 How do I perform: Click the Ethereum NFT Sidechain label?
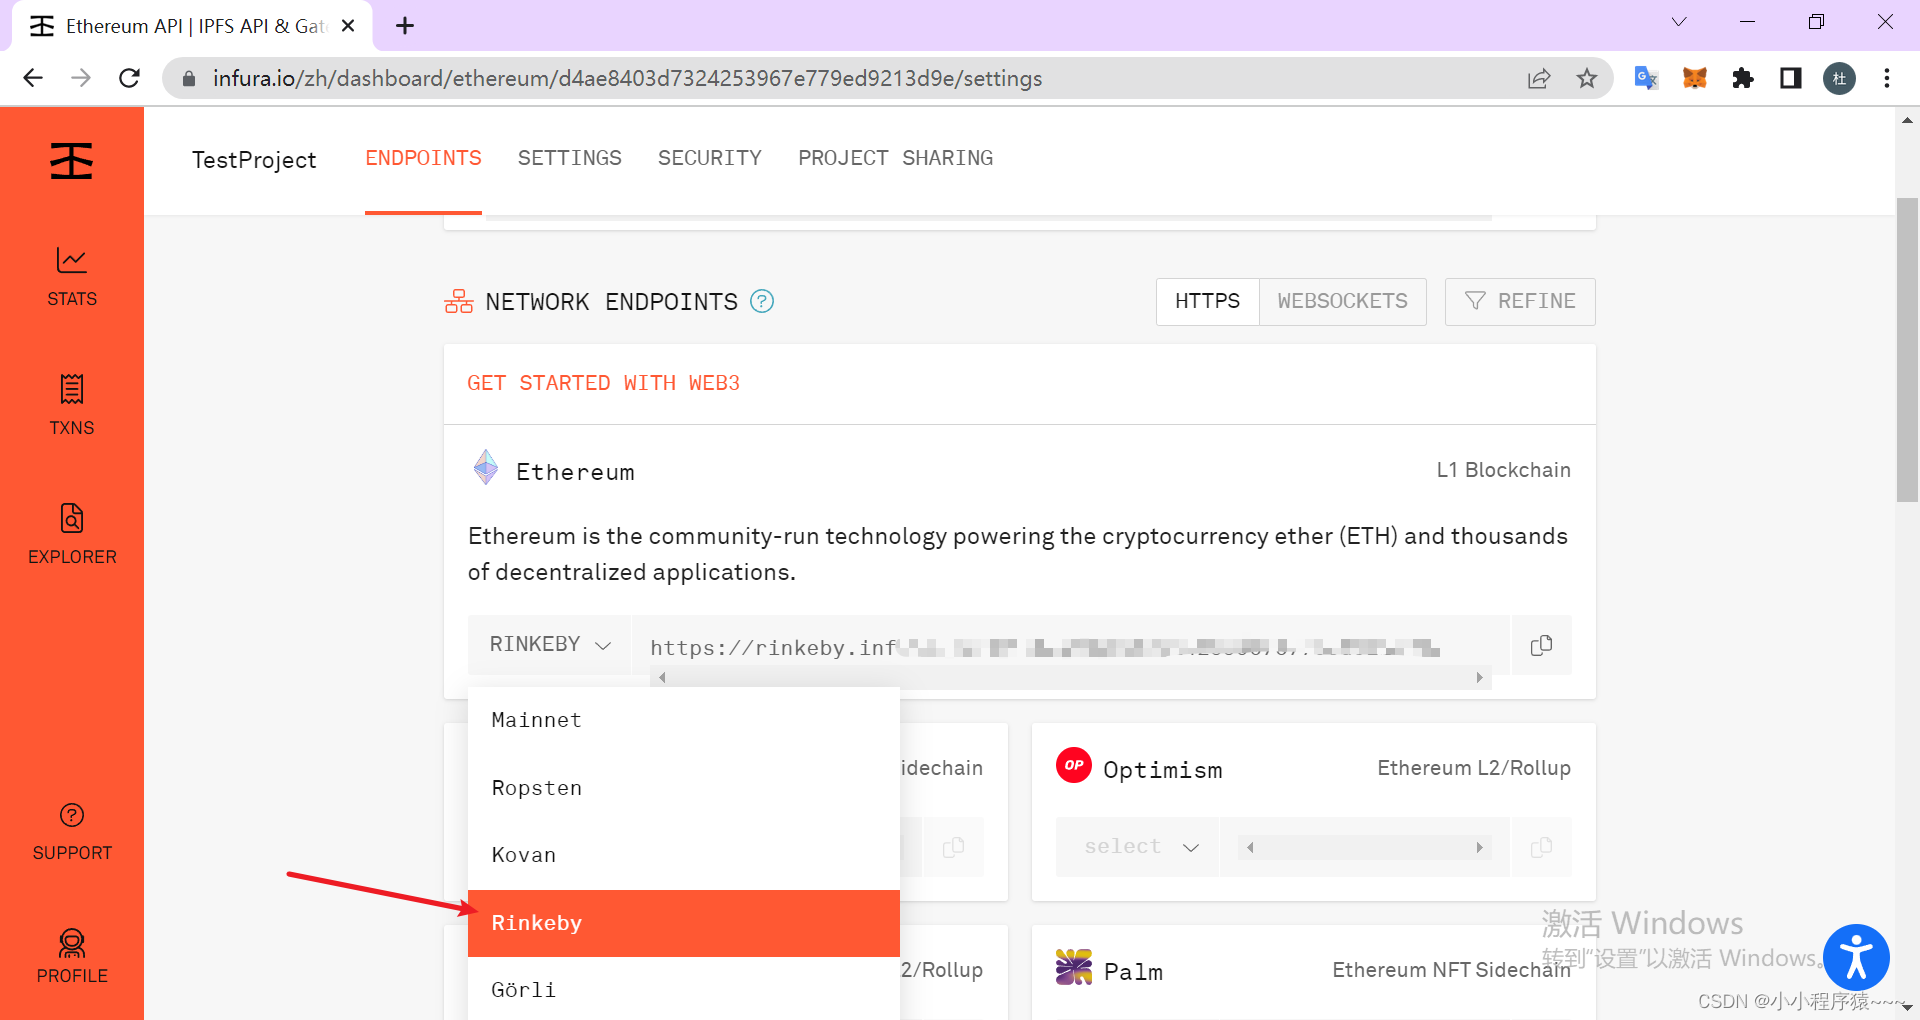[x=1451, y=970]
